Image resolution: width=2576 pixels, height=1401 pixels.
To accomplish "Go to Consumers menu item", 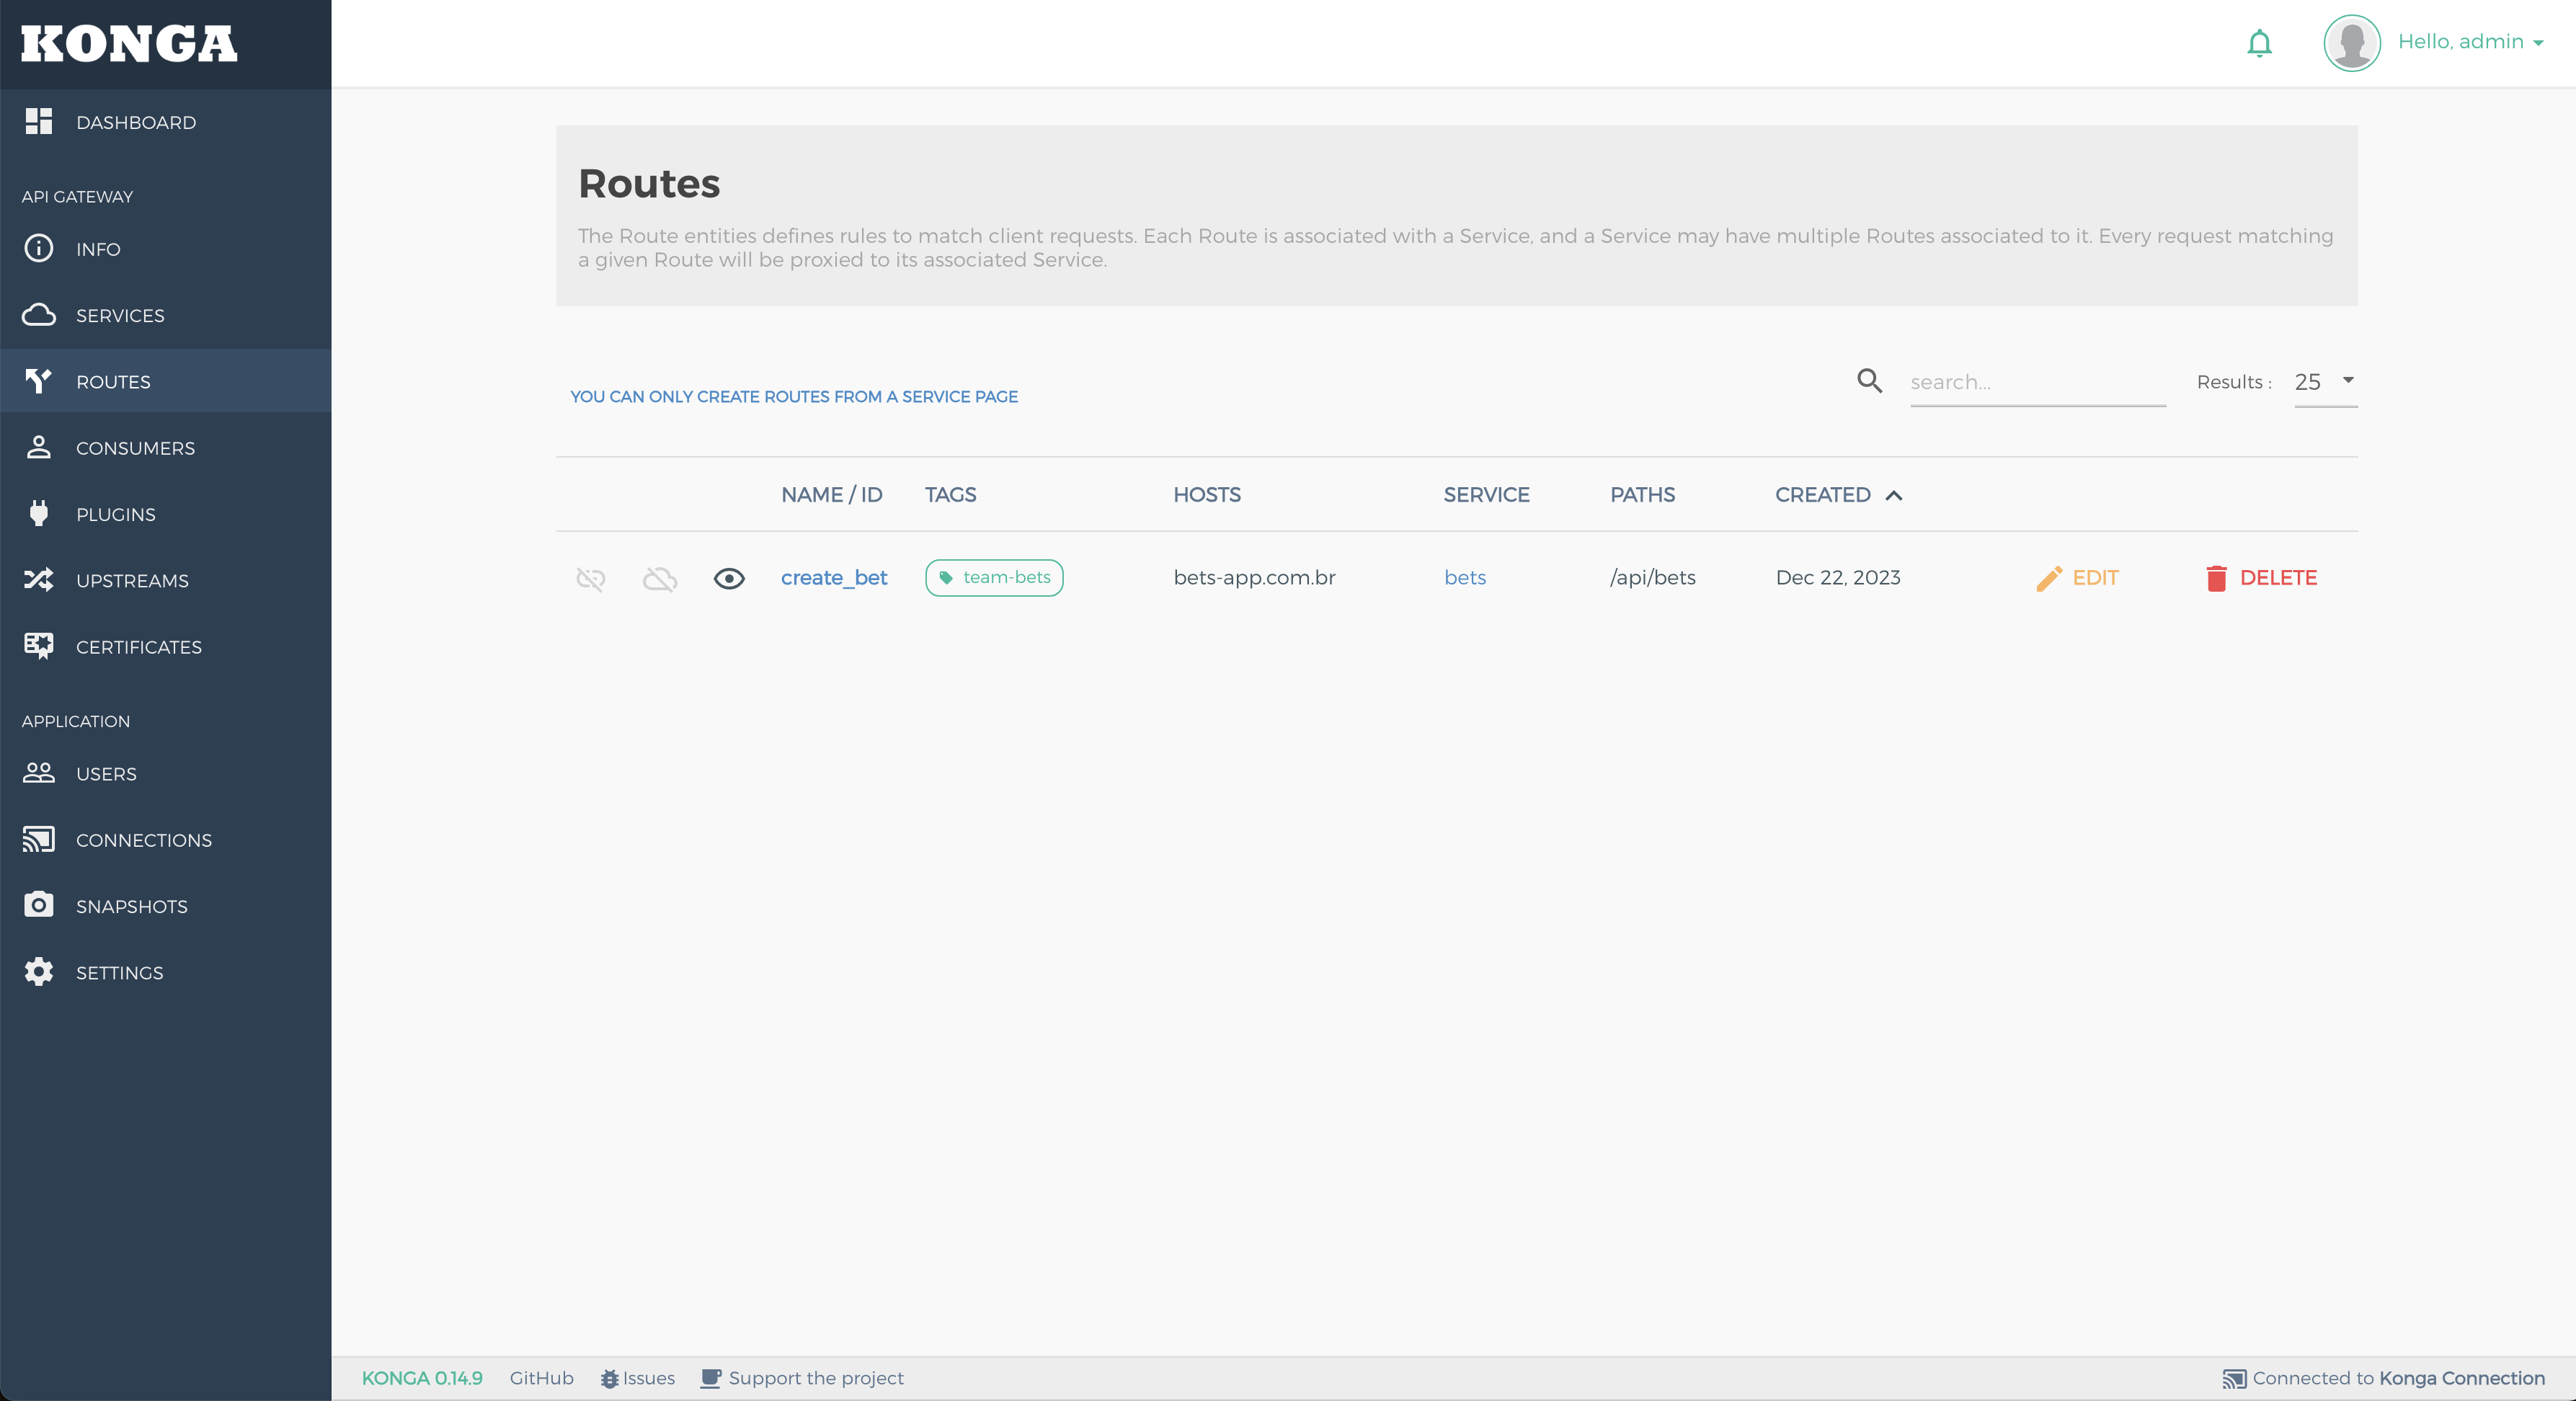I will tap(135, 448).
